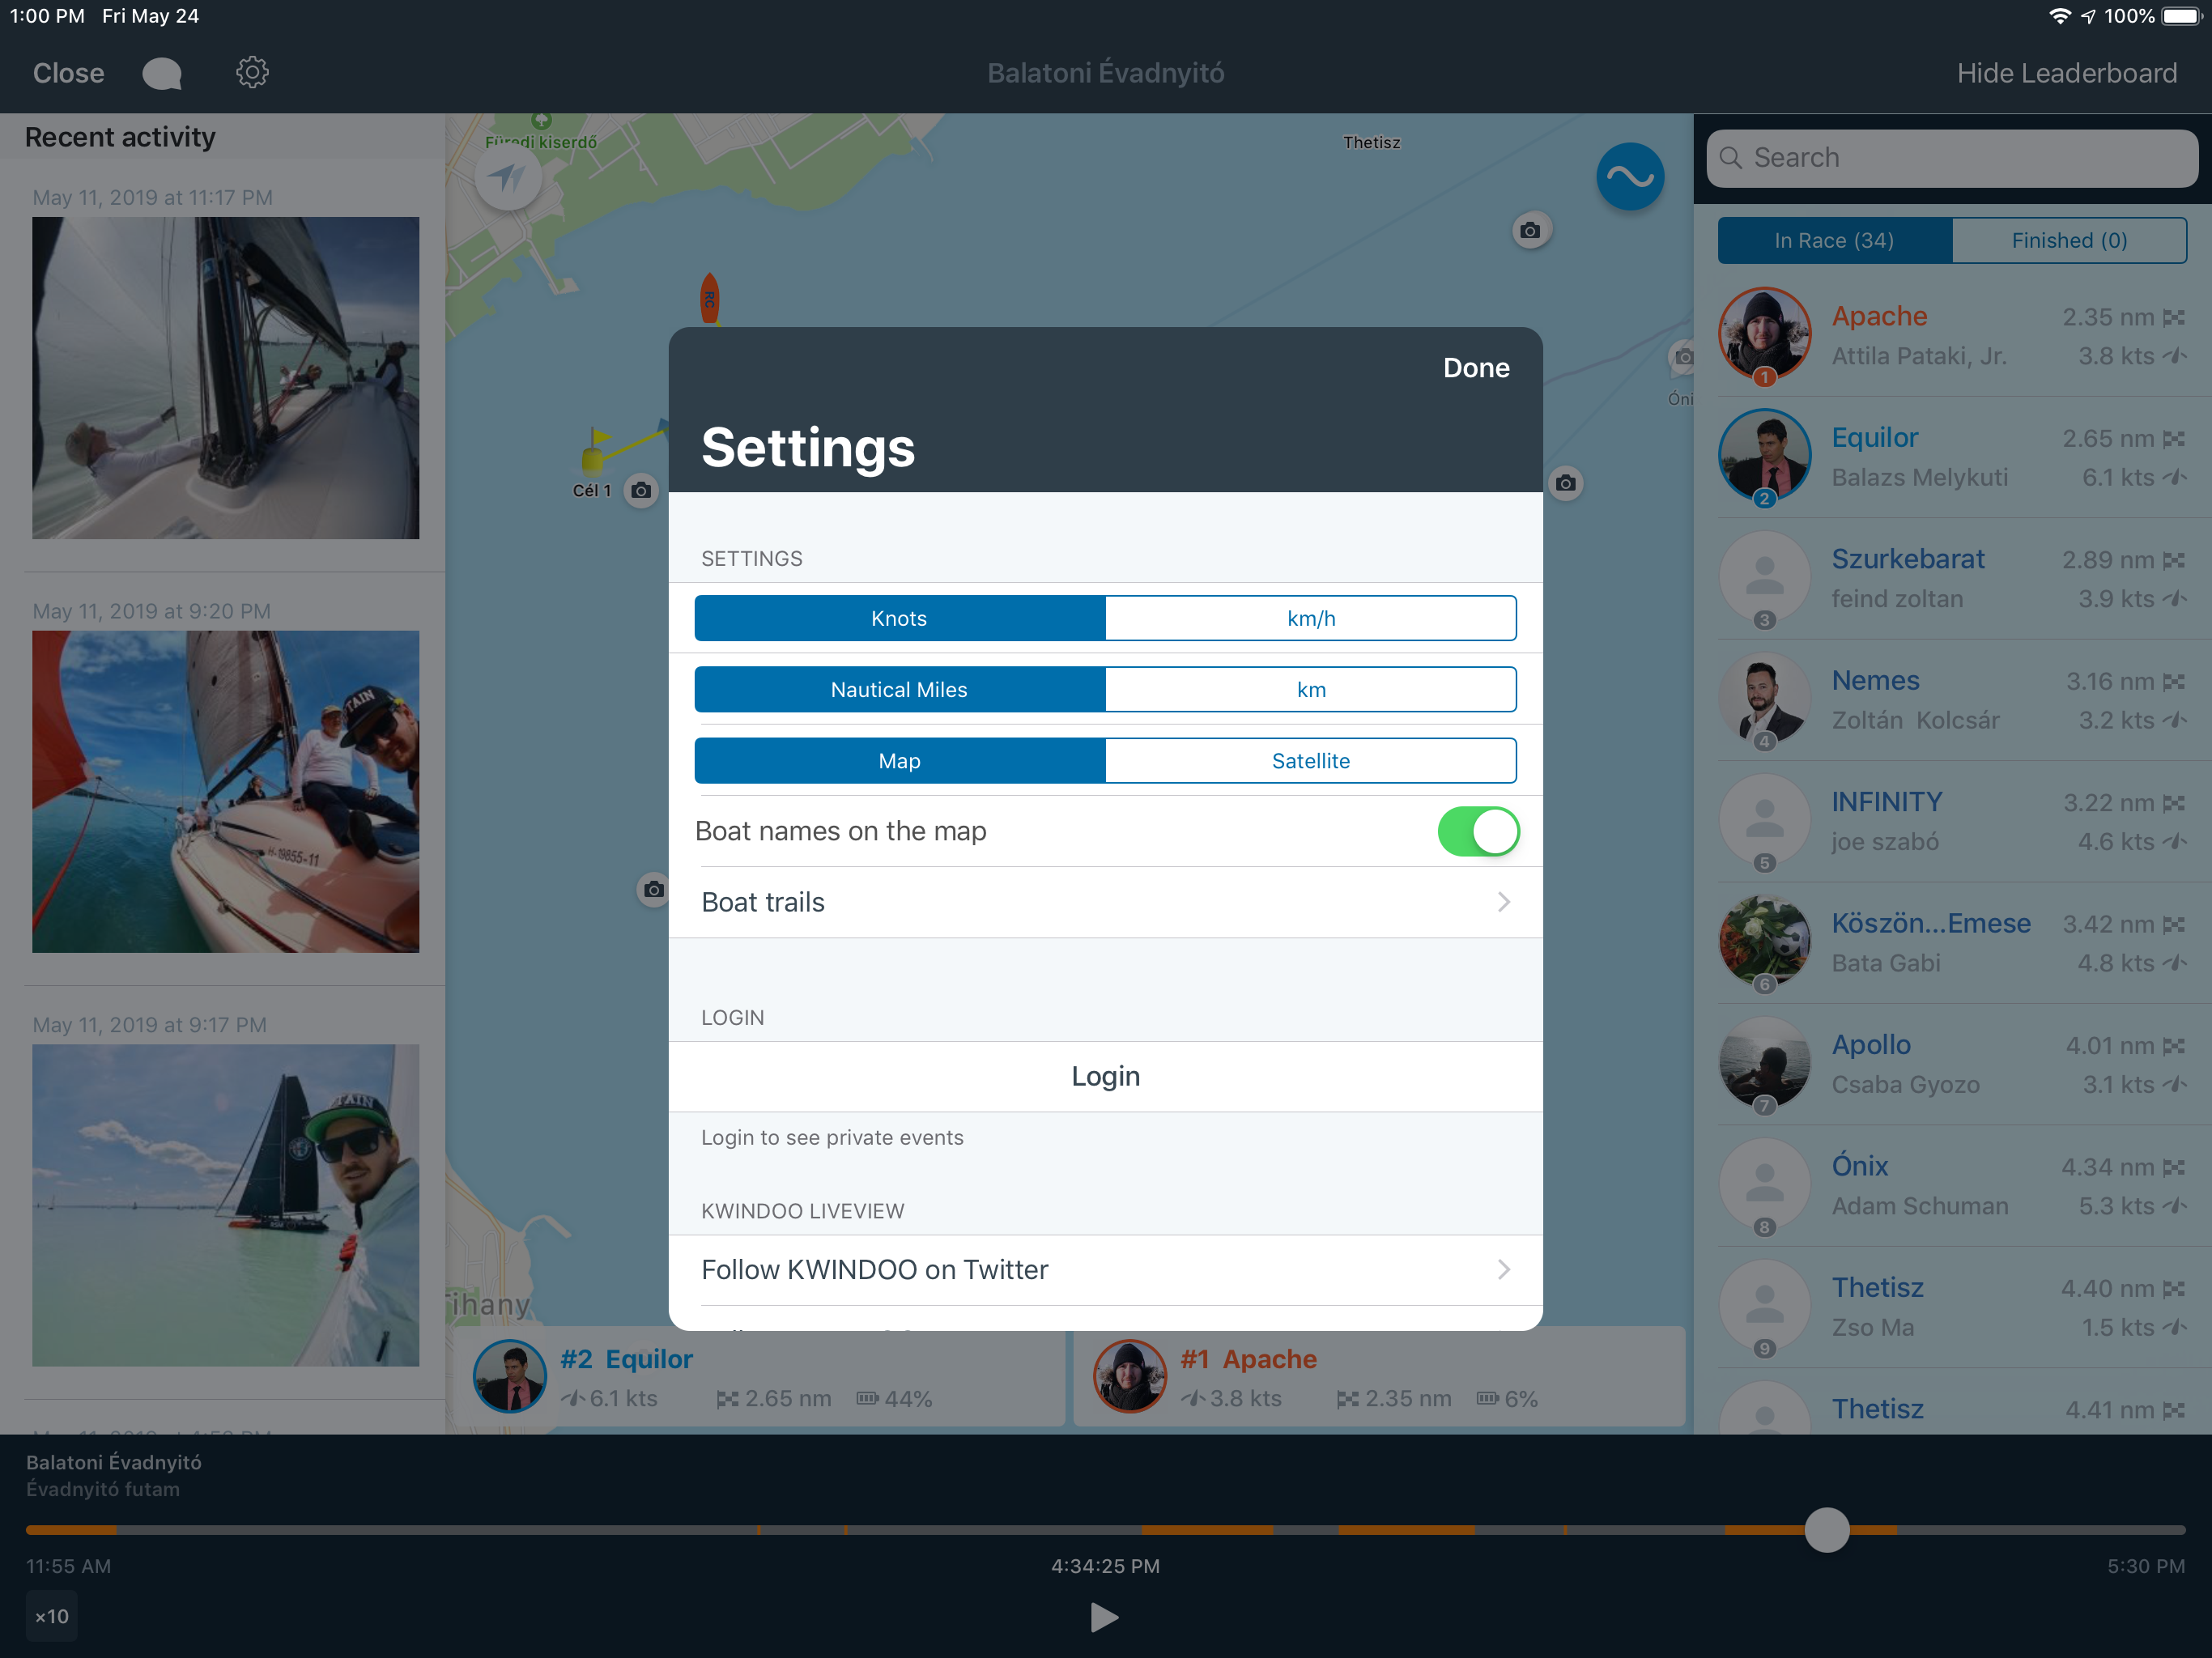Tap Close in top bar
2212x1658 pixels.
pyautogui.click(x=68, y=73)
